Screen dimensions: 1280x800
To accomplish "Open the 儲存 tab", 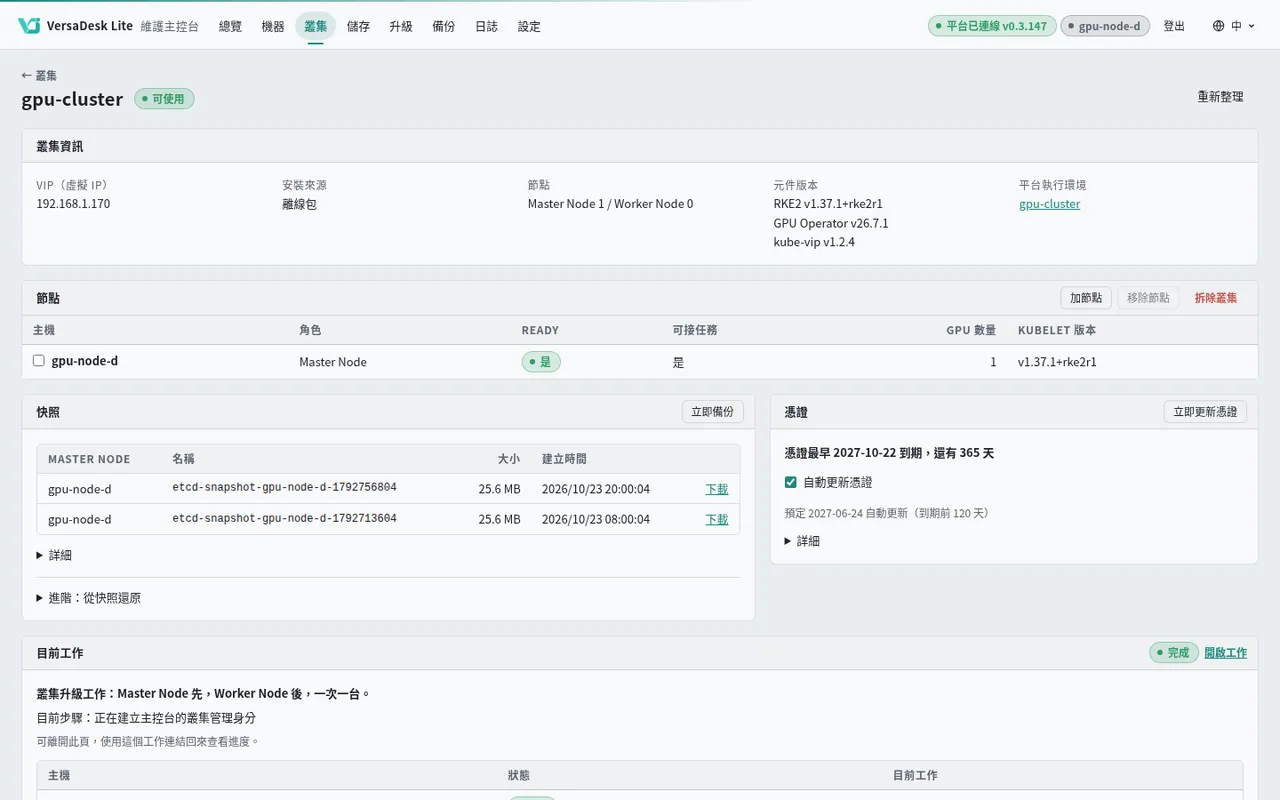I will point(358,26).
